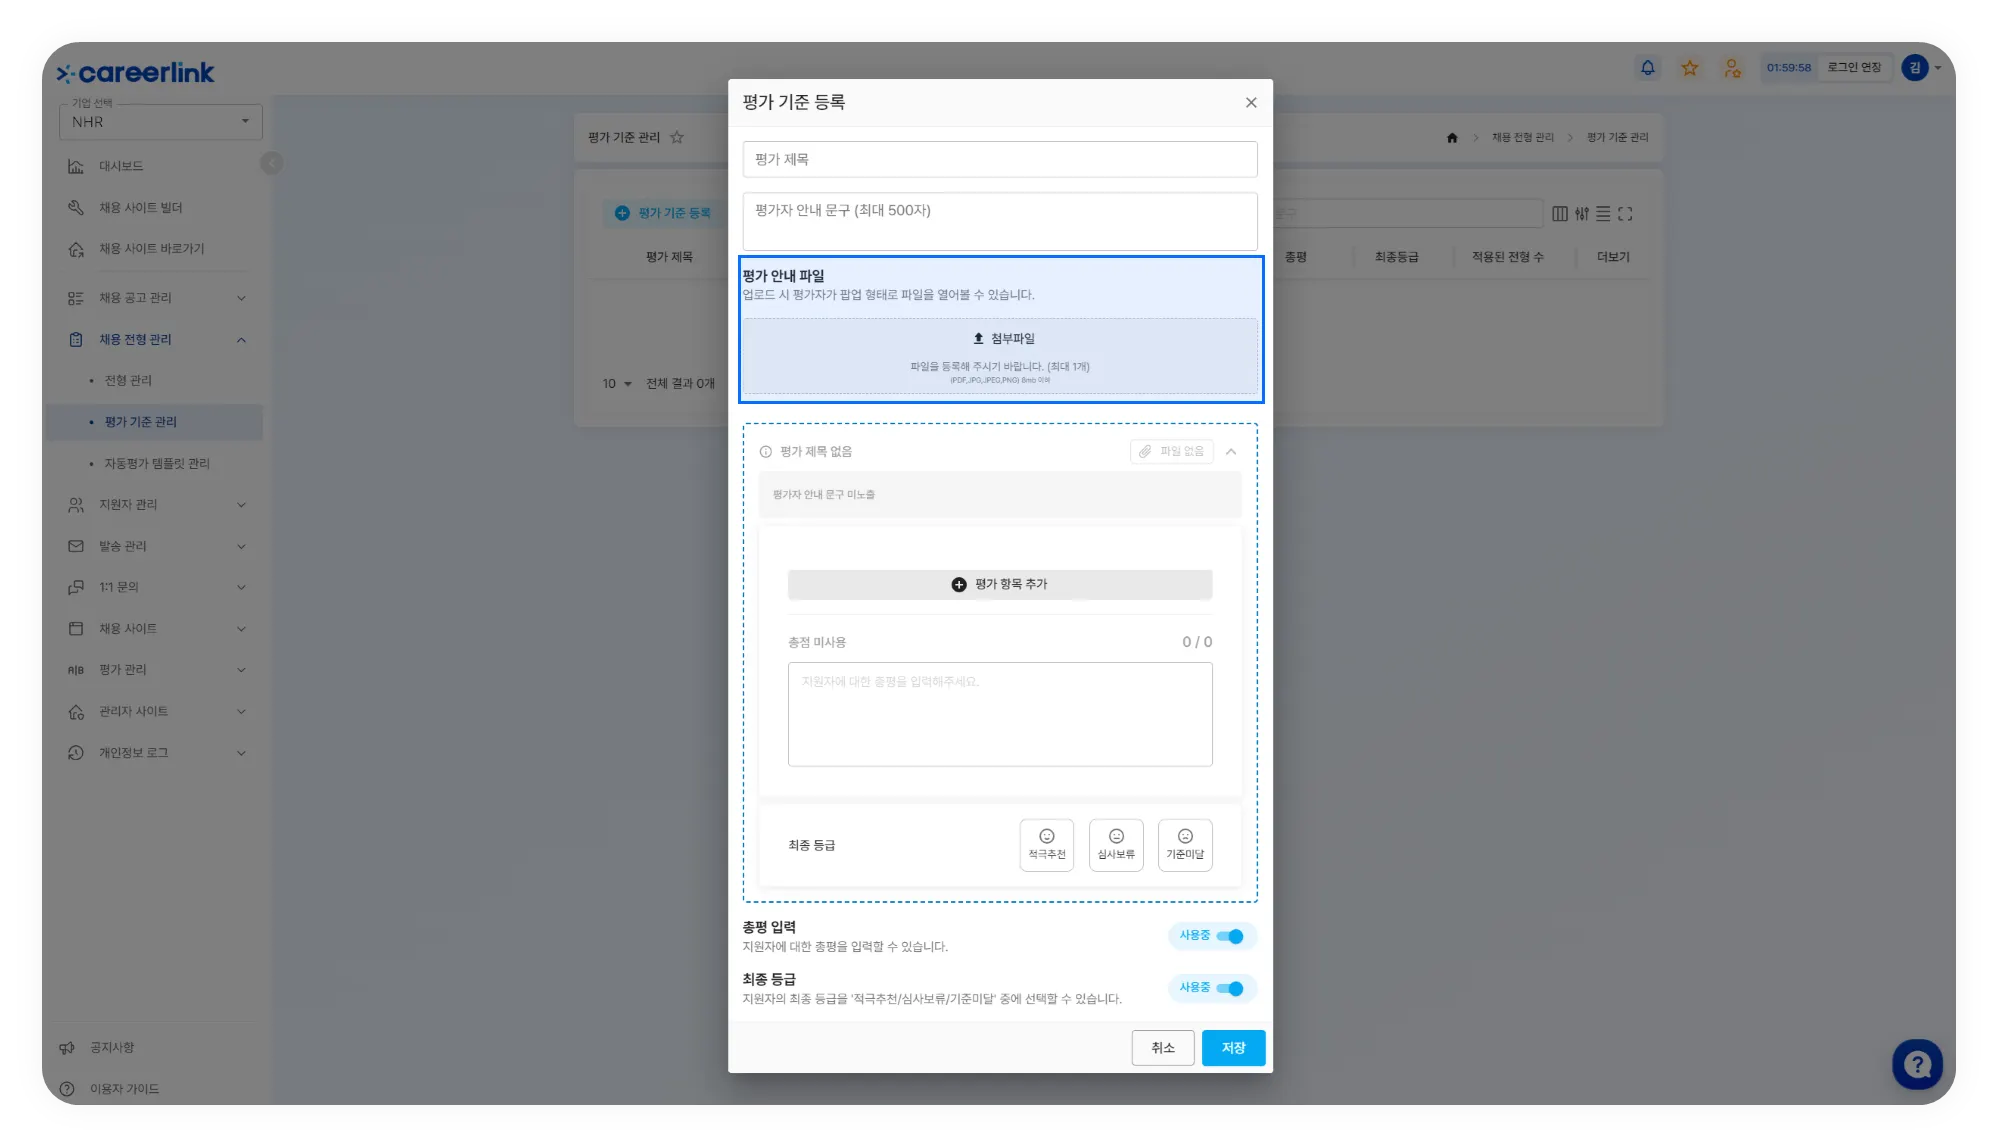Select the 심사보류 grade option
The height and width of the screenshot is (1147, 1998).
pos(1116,845)
